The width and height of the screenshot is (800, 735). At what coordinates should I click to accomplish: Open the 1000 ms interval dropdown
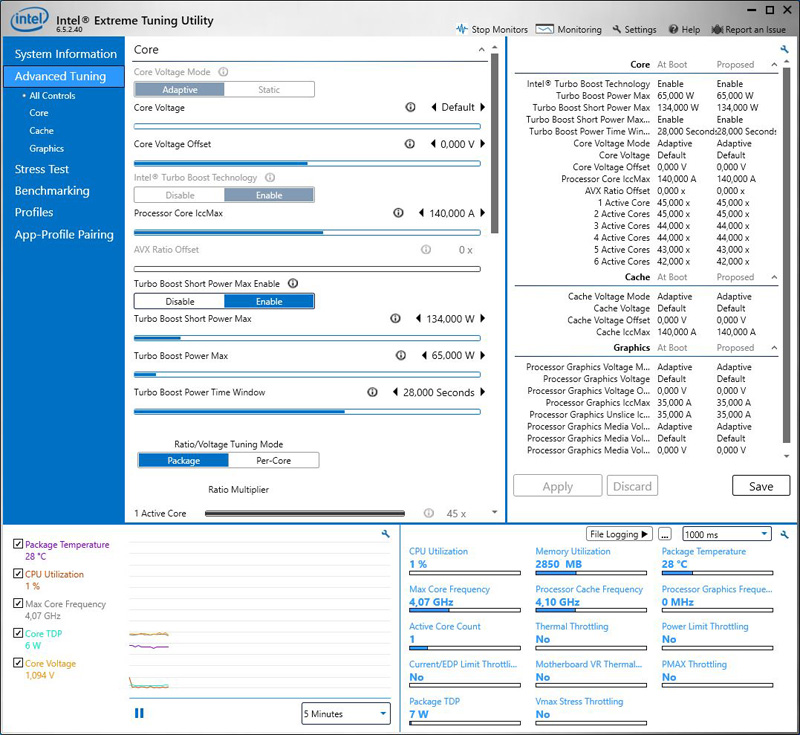(x=727, y=534)
